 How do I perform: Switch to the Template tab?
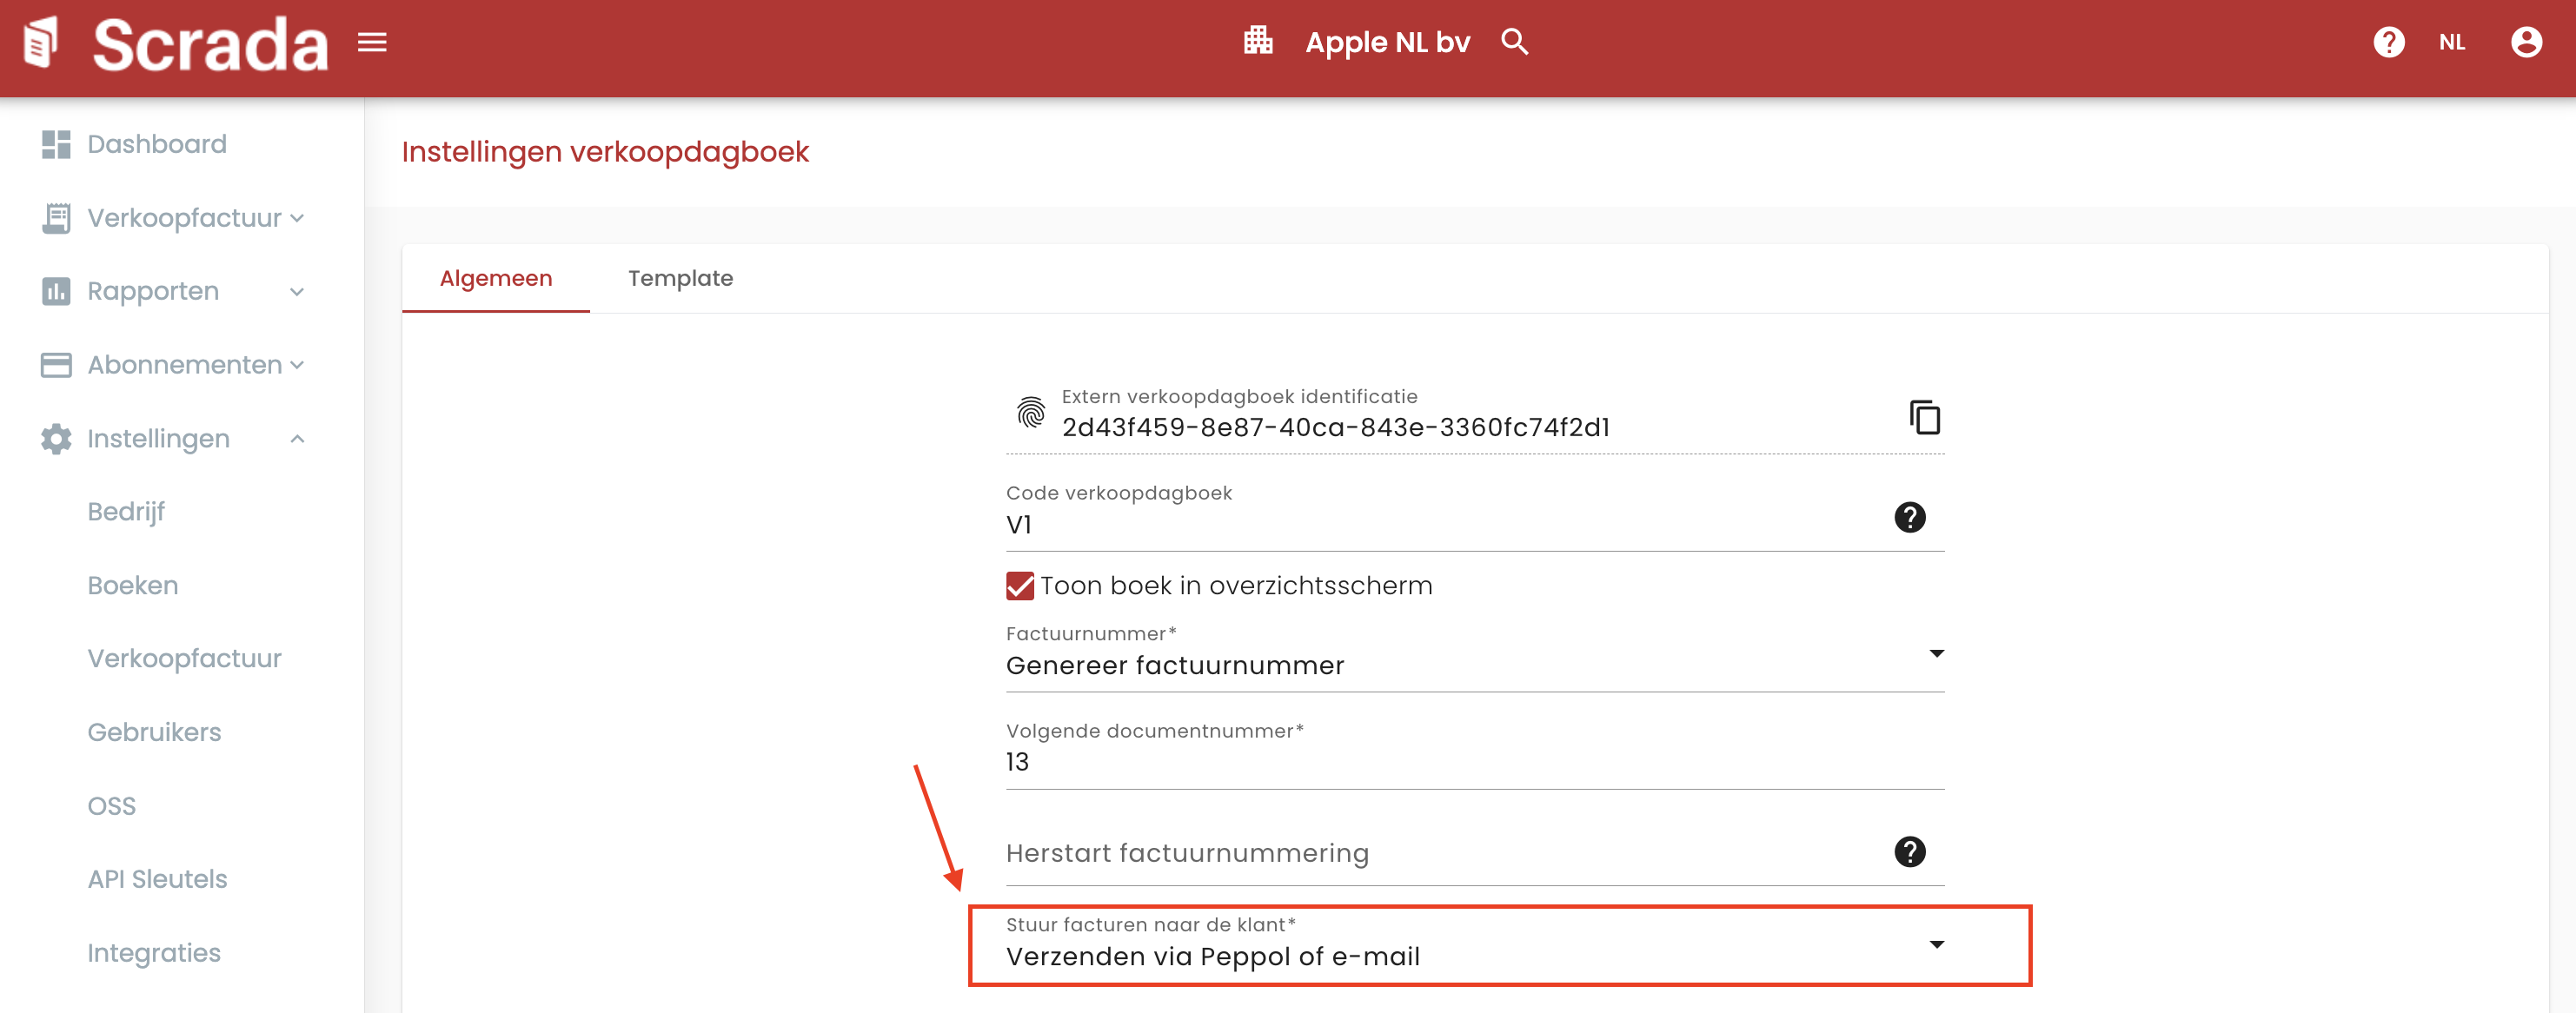680,278
